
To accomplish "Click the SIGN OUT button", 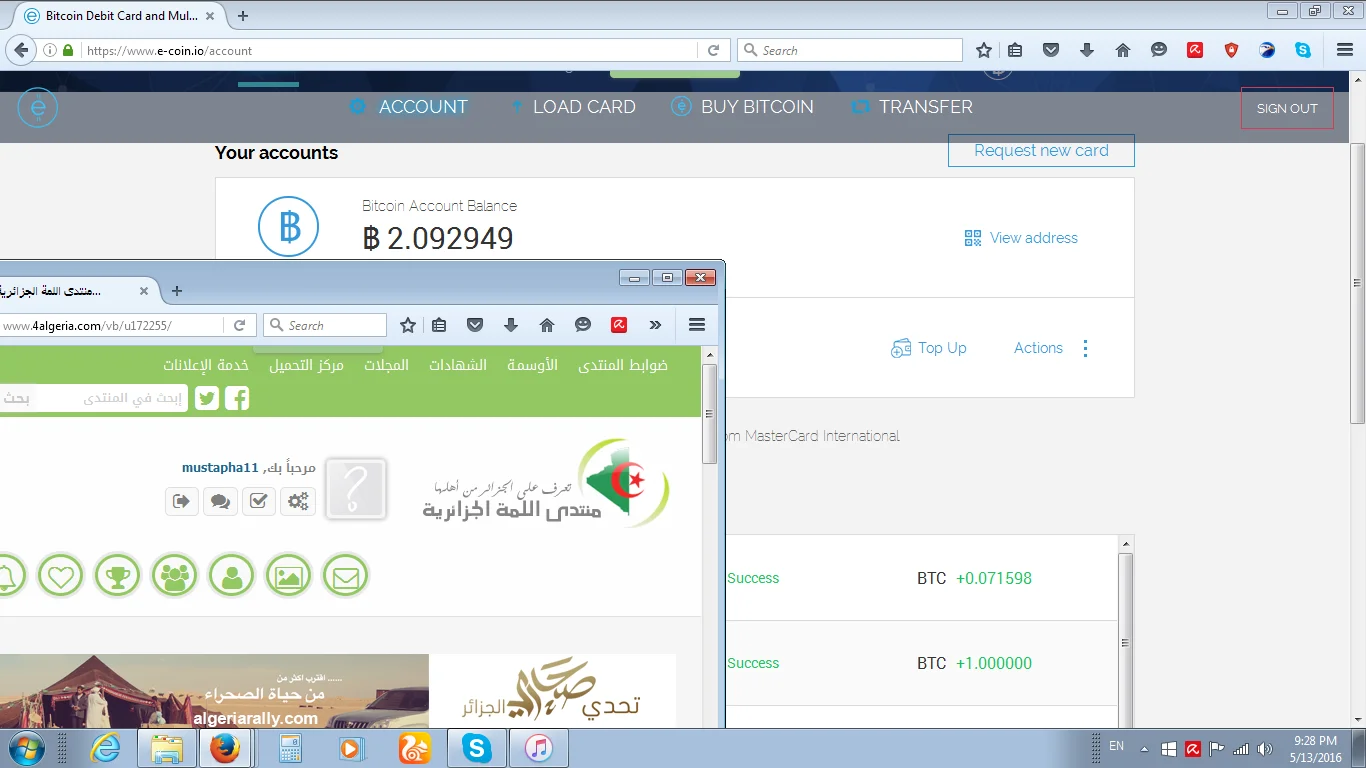I will pyautogui.click(x=1287, y=108).
